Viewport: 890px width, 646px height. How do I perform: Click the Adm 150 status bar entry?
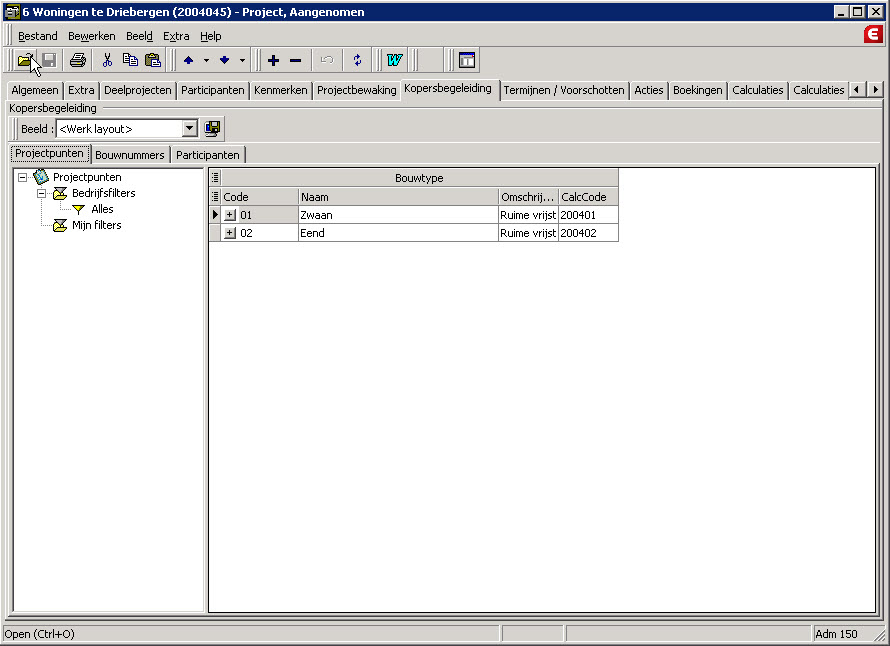[x=836, y=634]
